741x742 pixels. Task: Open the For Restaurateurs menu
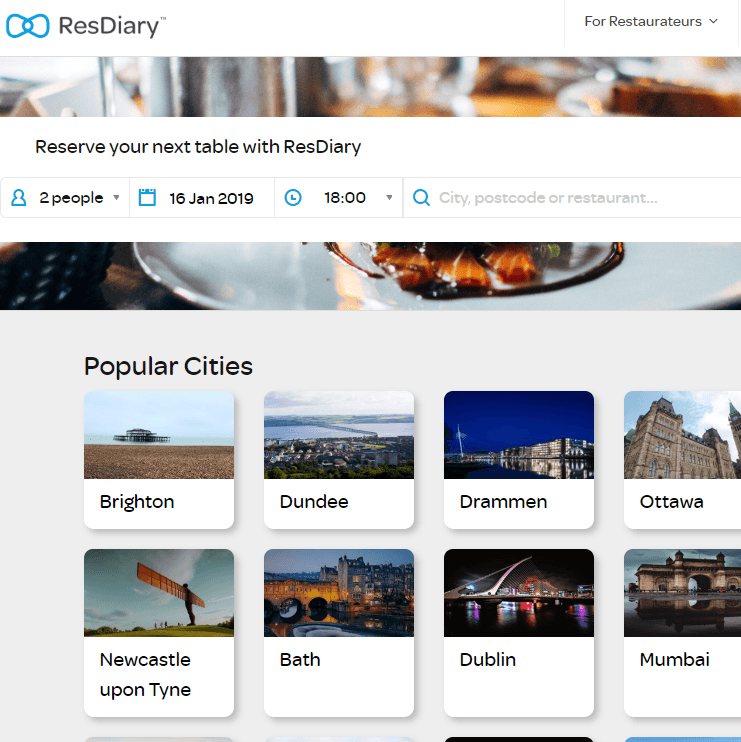(x=651, y=22)
